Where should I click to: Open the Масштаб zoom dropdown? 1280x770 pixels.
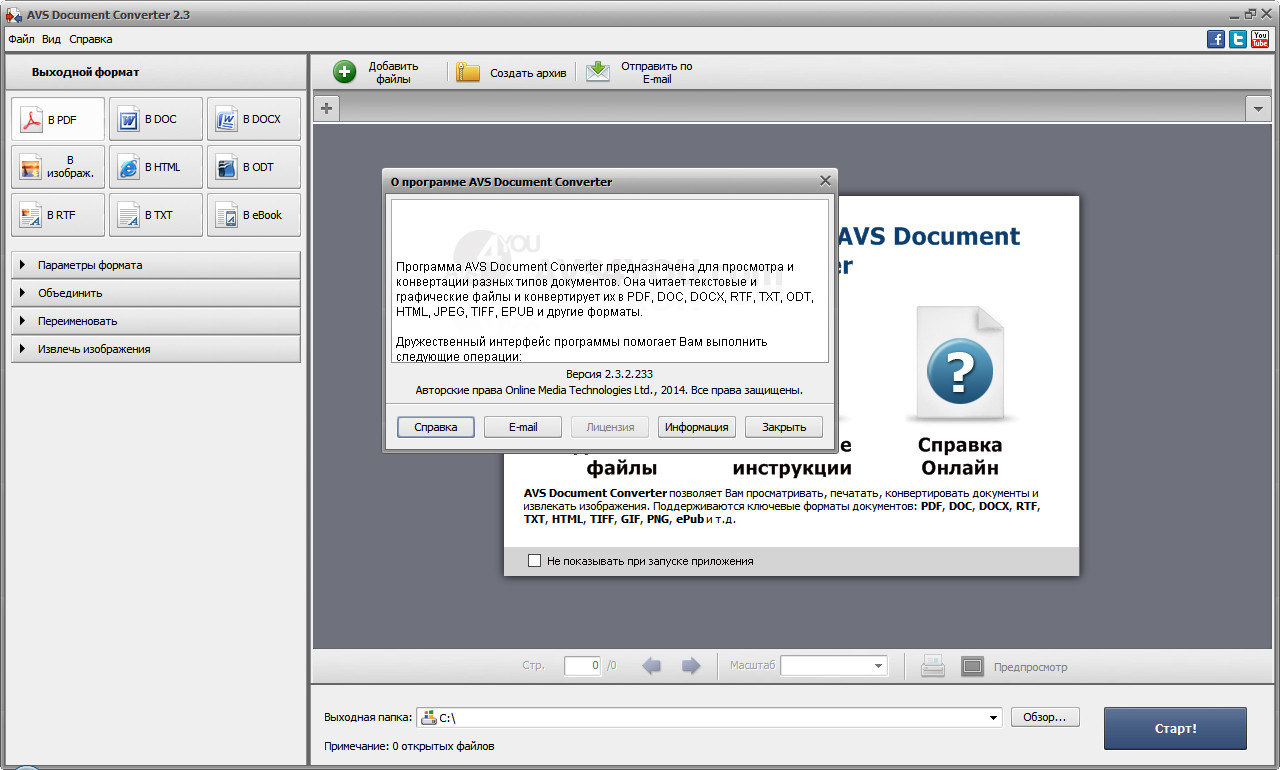[x=878, y=666]
